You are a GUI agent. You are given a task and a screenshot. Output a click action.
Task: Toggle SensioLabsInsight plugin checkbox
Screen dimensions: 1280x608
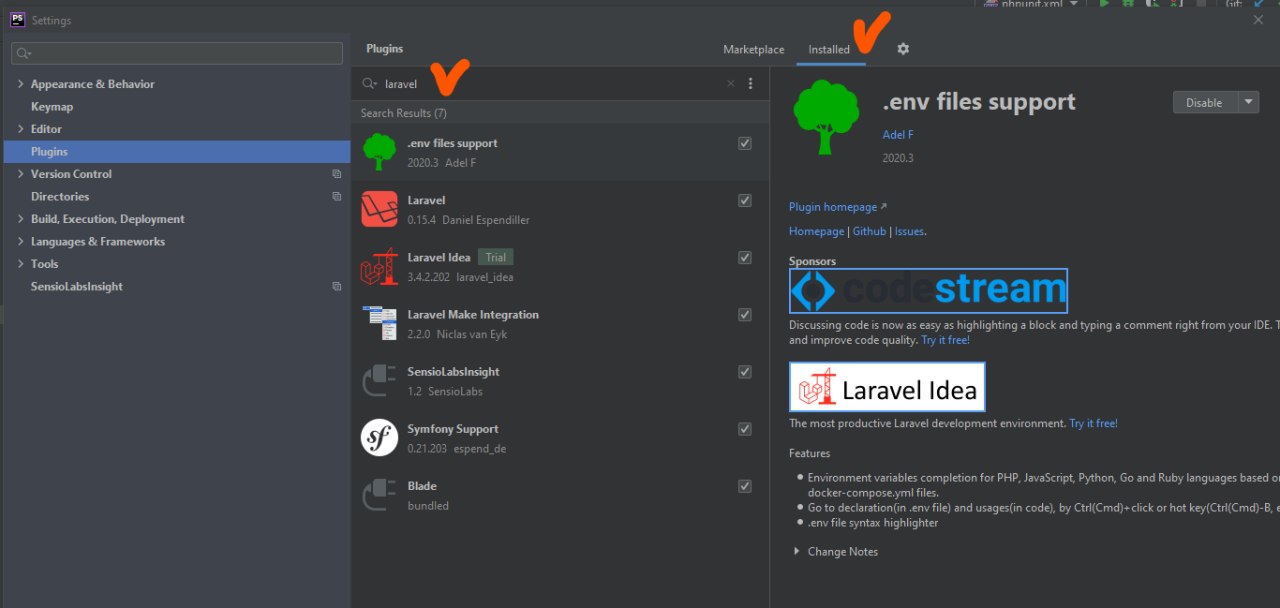pos(745,371)
